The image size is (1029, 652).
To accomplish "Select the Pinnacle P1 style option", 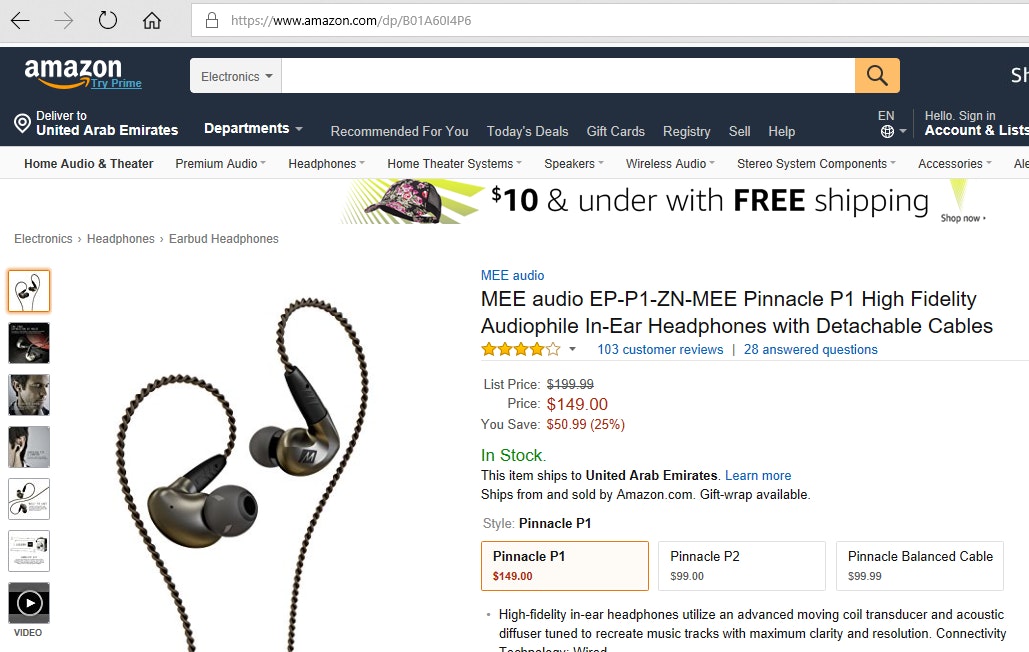I will (x=564, y=565).
